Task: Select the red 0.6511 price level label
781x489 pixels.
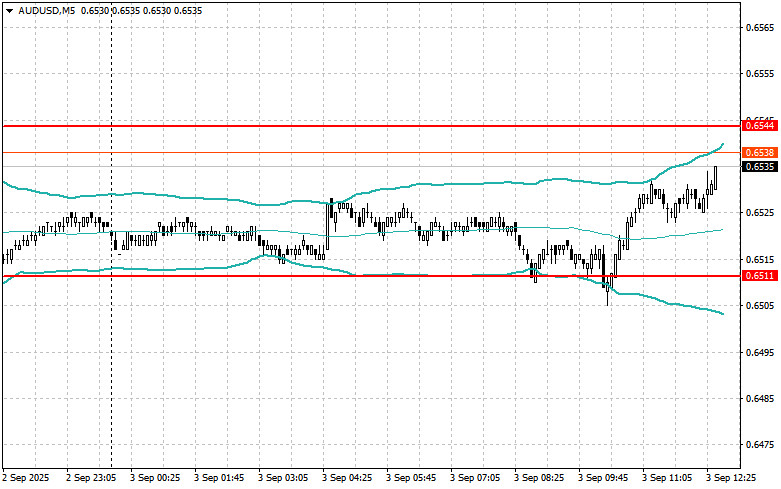Action: [760, 275]
